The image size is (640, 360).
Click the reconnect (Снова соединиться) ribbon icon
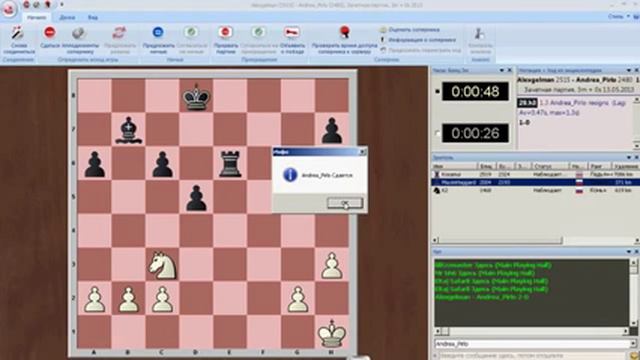tap(18, 33)
